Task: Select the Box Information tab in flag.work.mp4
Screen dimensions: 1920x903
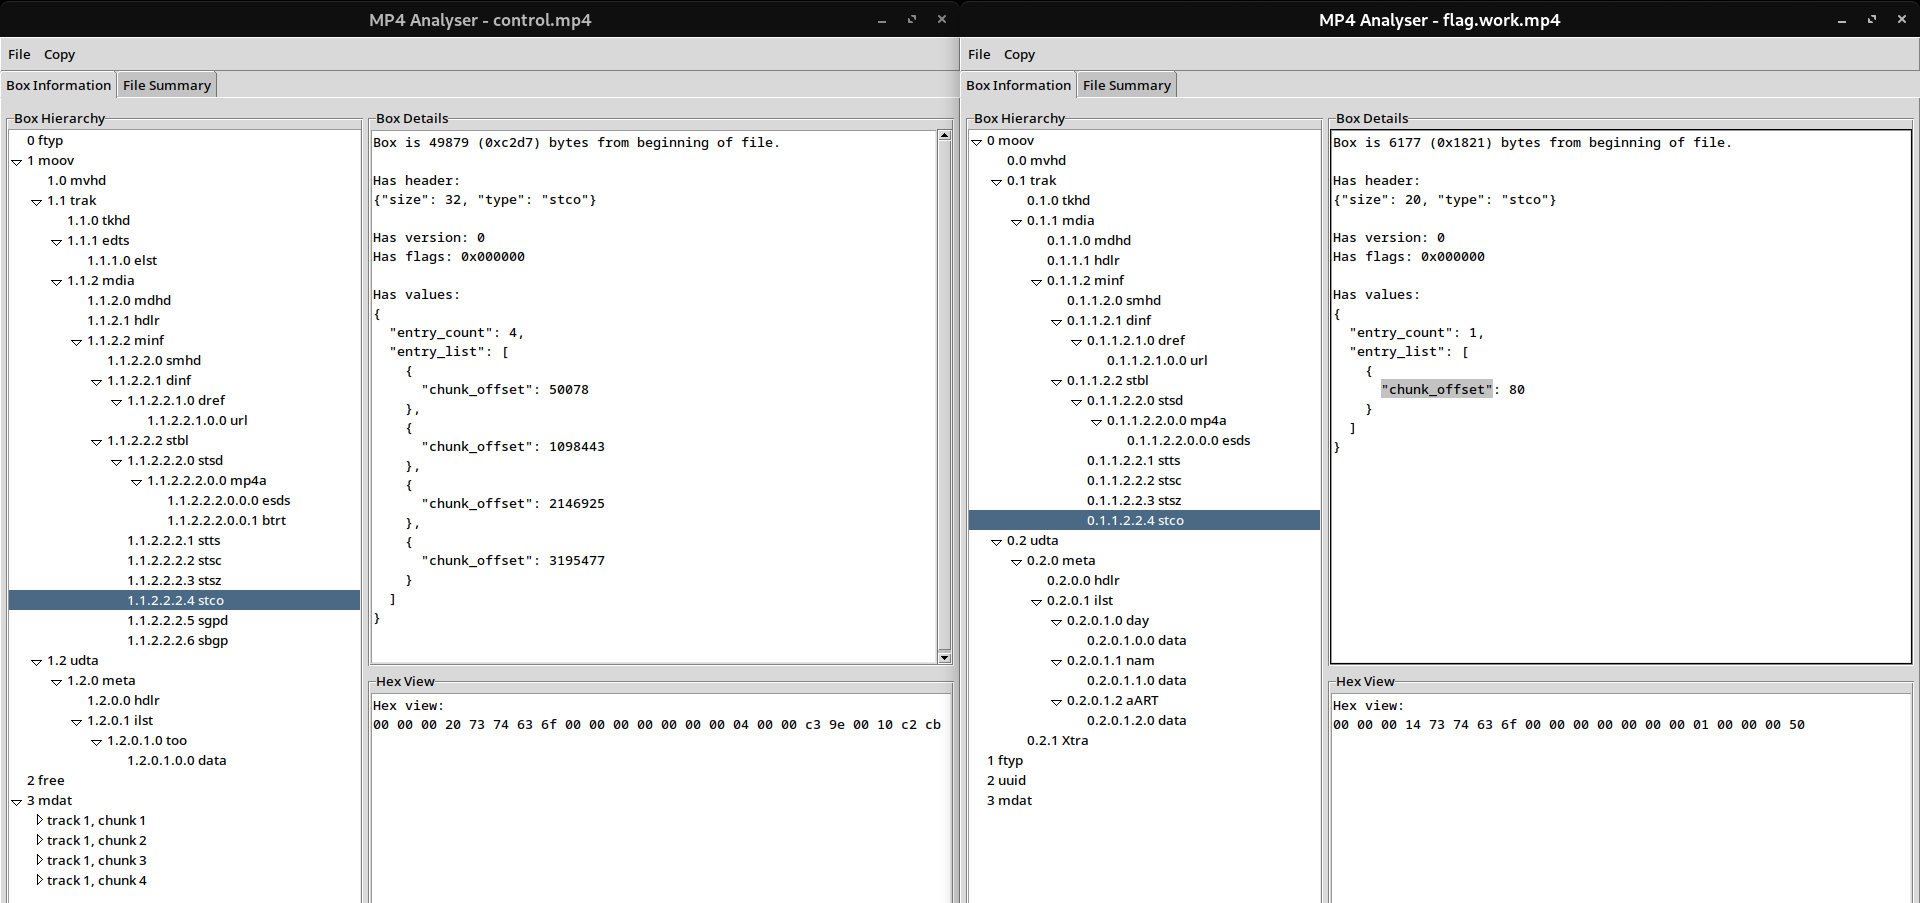Action: pyautogui.click(x=1018, y=84)
